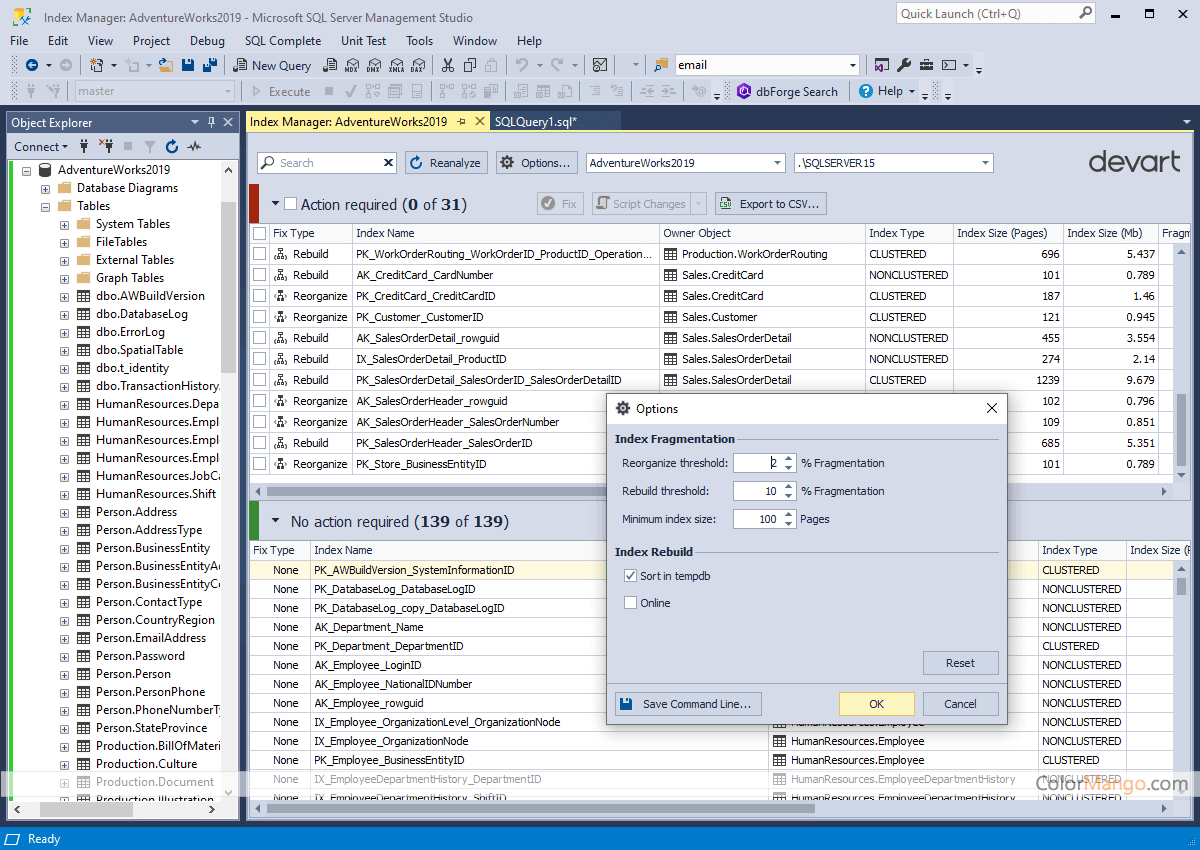Screen dimensions: 1200x850
Task: Click the Open File folder icon
Action: click(165, 65)
